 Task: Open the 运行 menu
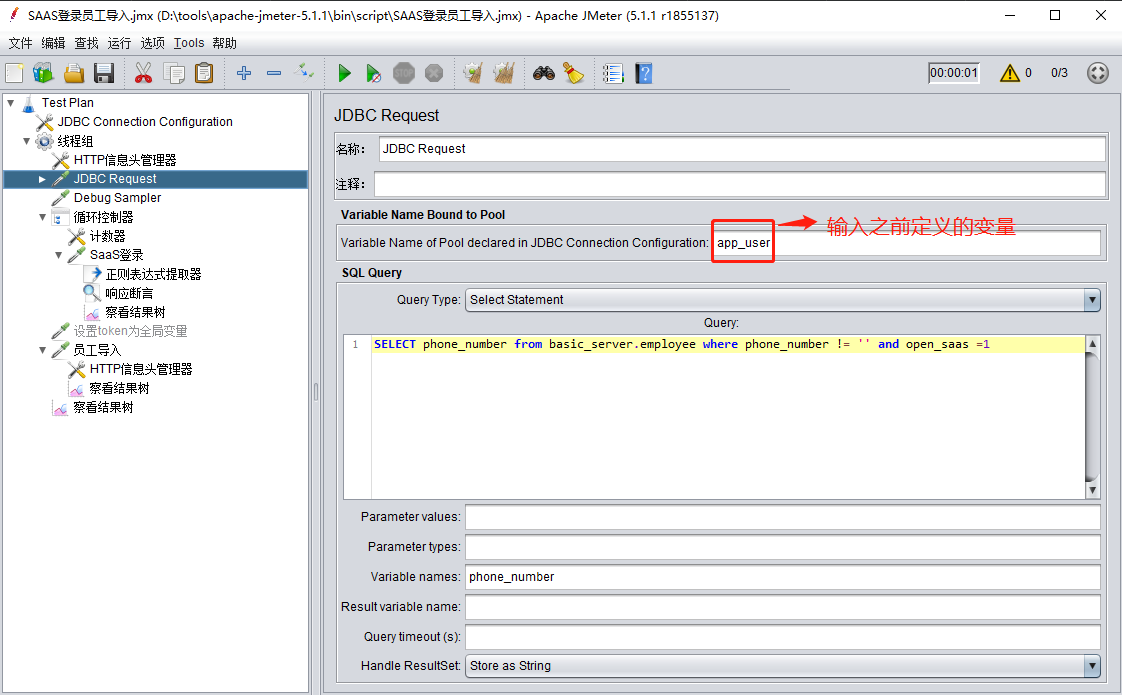119,43
